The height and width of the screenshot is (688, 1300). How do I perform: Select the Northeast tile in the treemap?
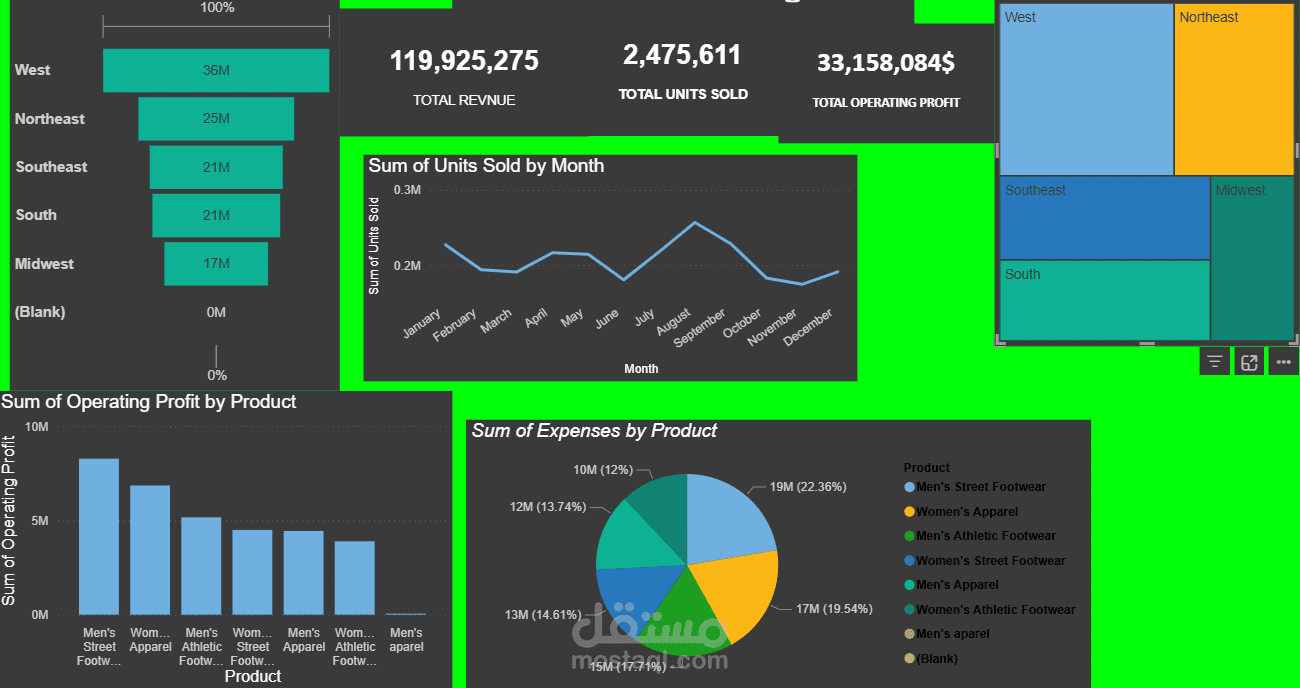1234,90
